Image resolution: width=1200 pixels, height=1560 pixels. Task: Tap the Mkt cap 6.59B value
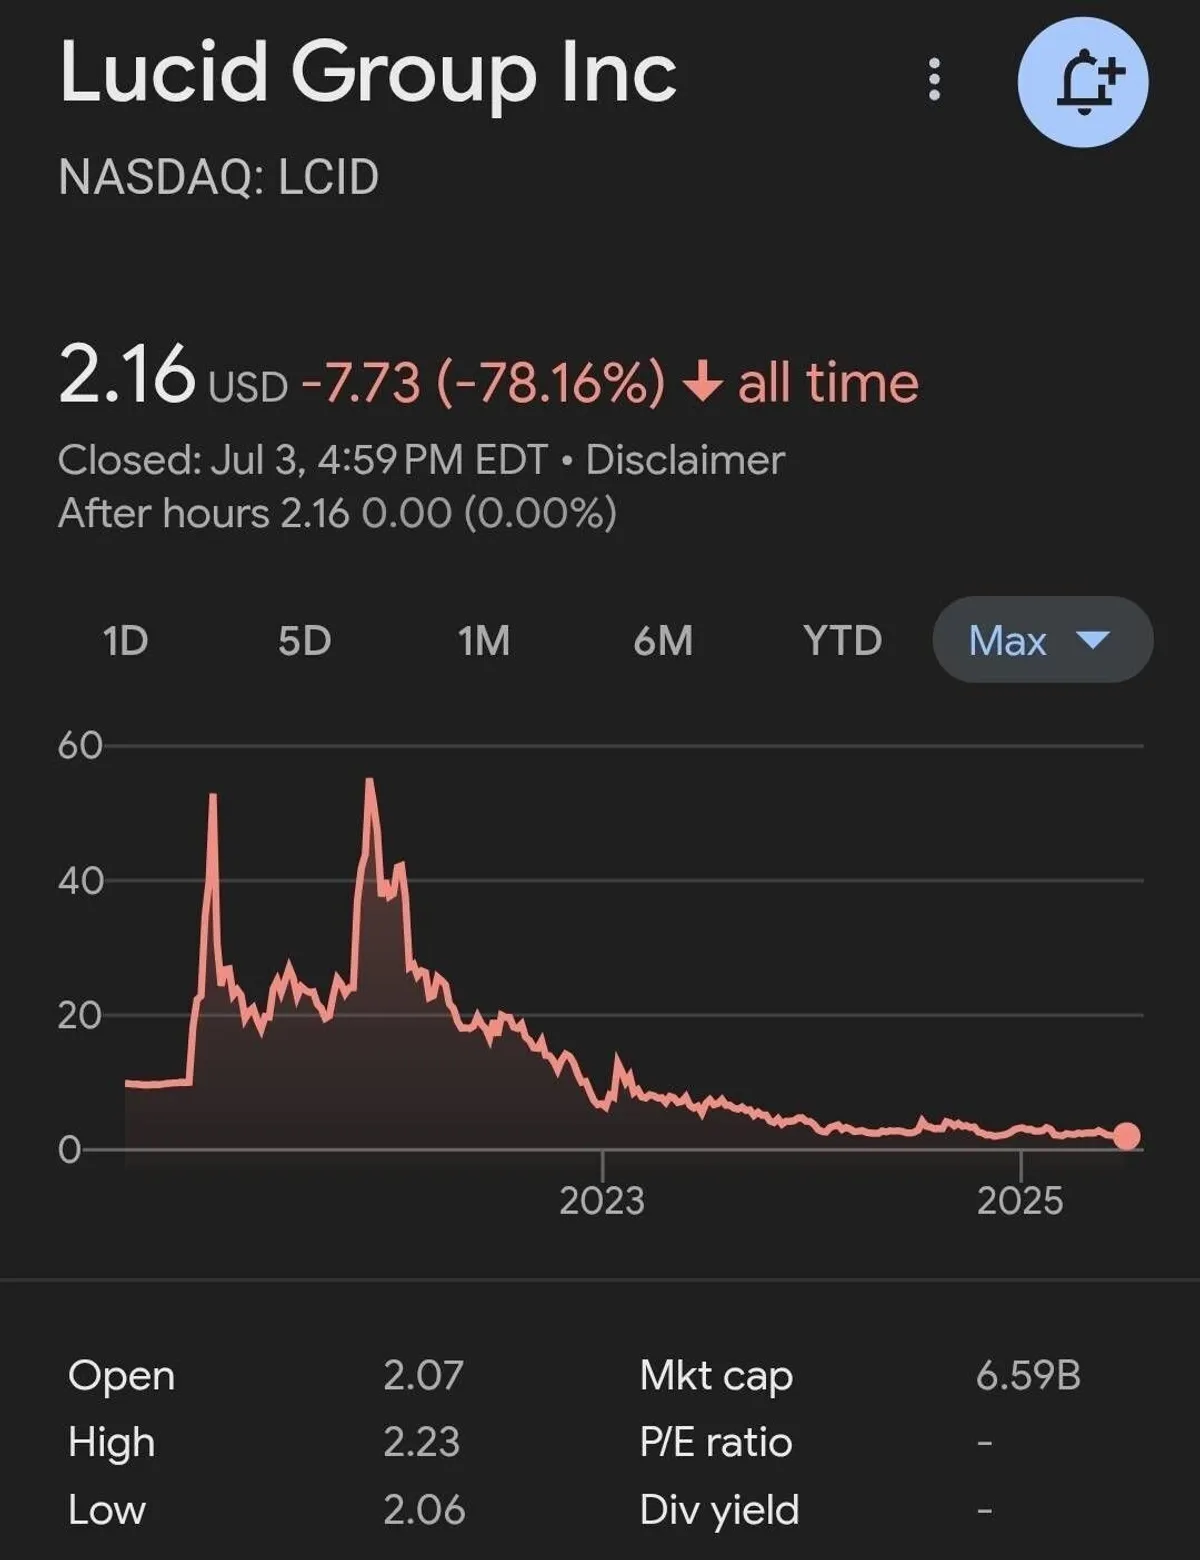[x=1028, y=1375]
